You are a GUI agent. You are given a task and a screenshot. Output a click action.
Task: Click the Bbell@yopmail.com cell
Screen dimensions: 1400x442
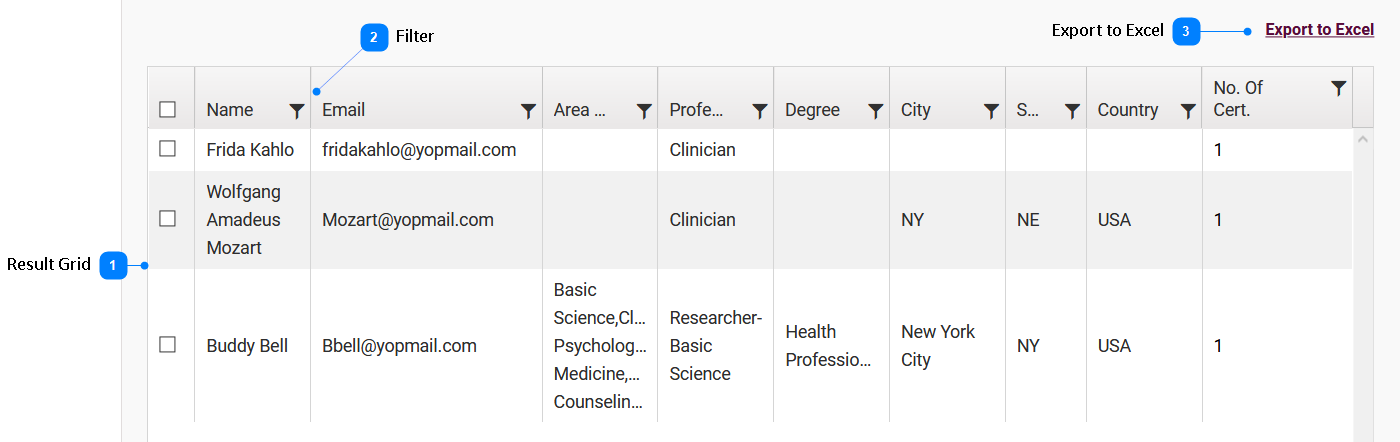coord(399,346)
